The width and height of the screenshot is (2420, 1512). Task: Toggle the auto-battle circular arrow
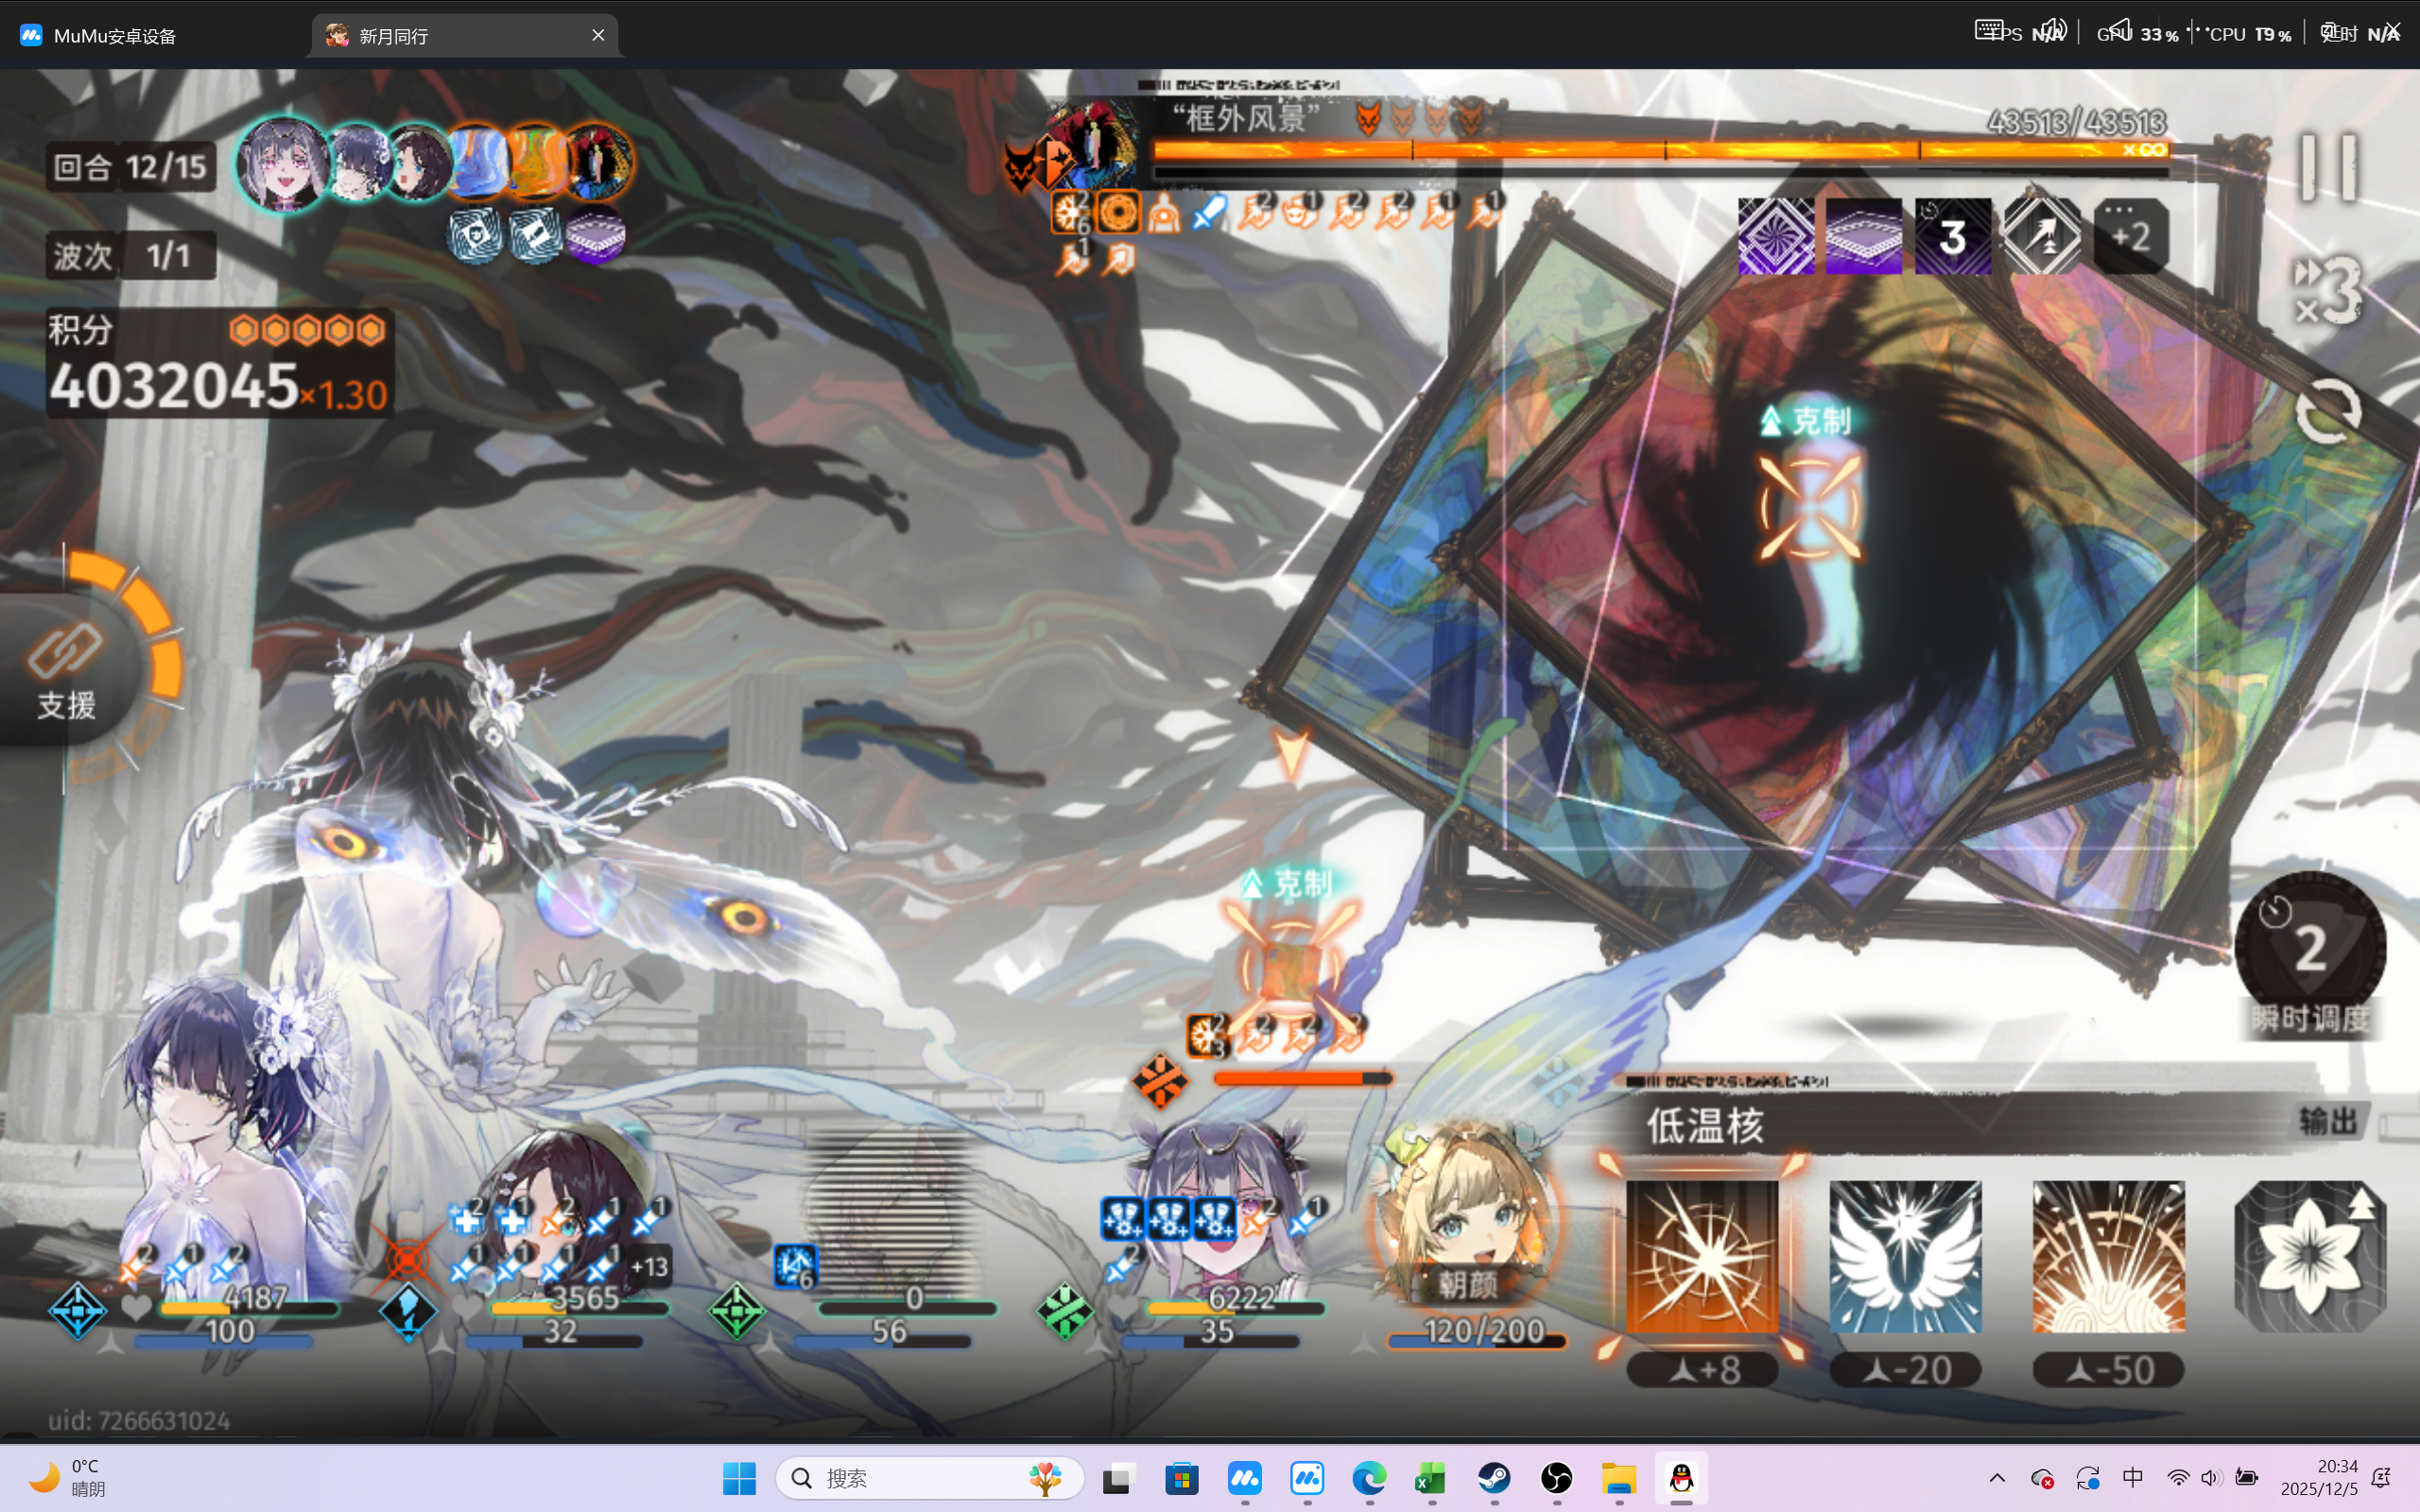(2328, 411)
